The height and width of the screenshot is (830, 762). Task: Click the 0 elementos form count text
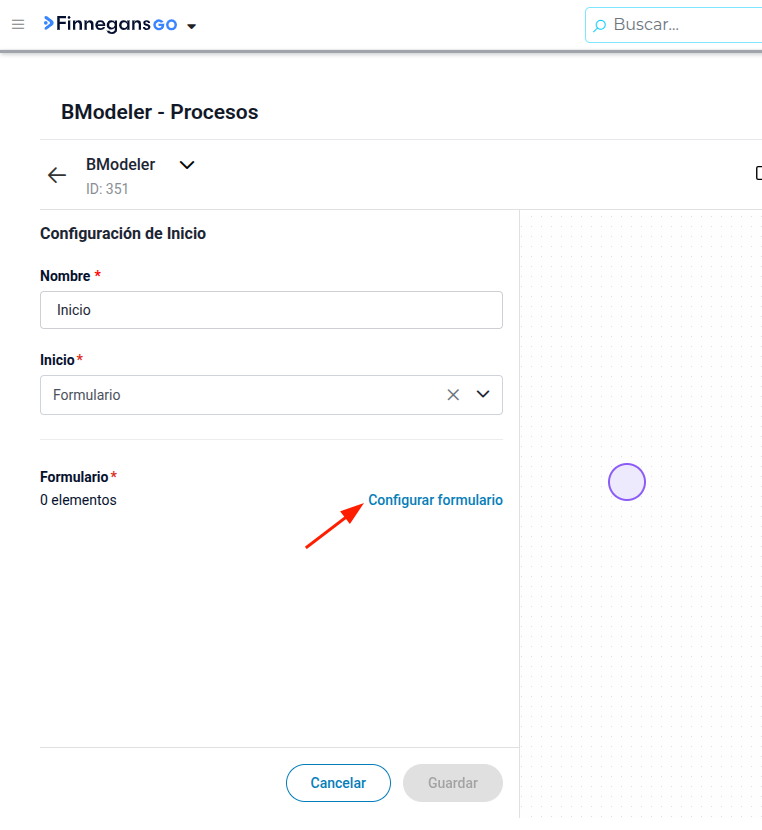point(78,500)
